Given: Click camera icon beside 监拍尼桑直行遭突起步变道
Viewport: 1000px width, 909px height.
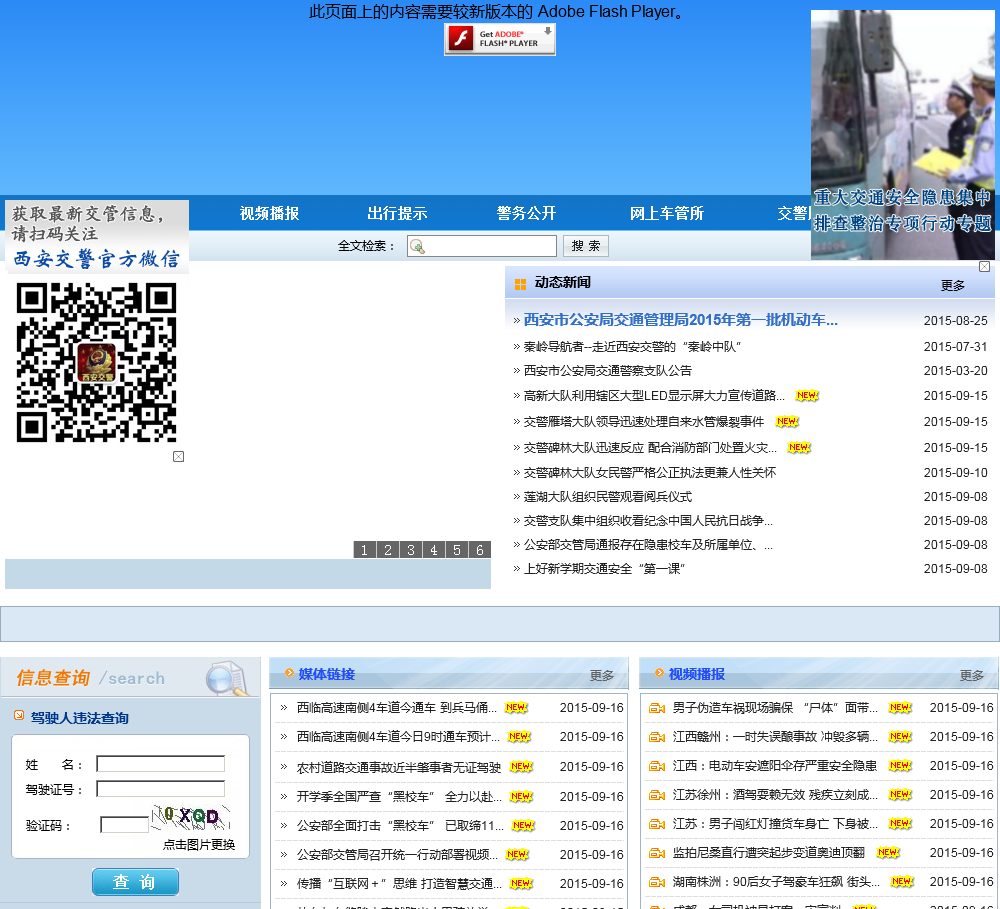Looking at the screenshot, I should pyautogui.click(x=657, y=853).
